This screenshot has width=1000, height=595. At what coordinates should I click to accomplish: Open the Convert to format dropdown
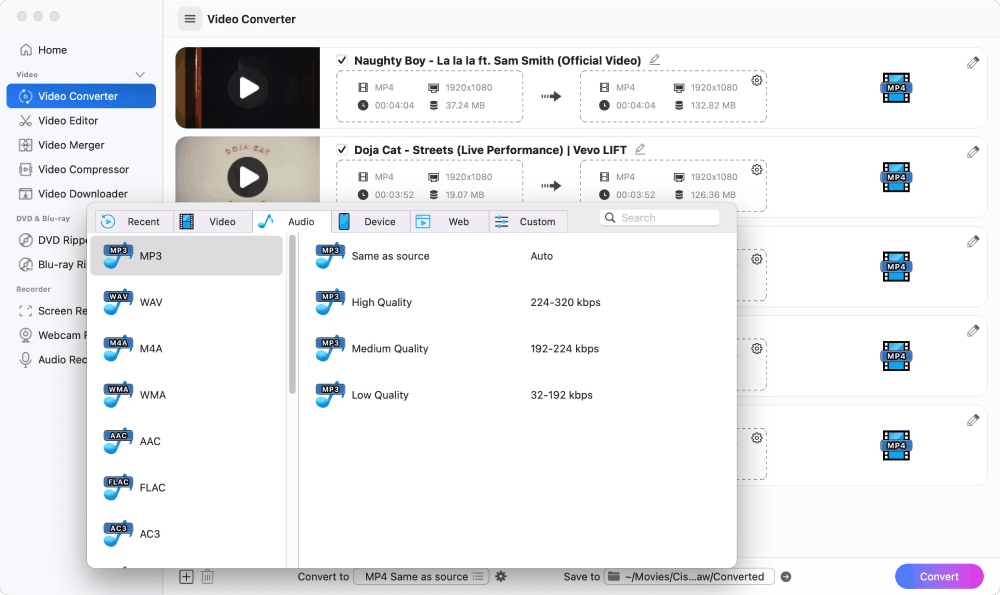pos(422,577)
